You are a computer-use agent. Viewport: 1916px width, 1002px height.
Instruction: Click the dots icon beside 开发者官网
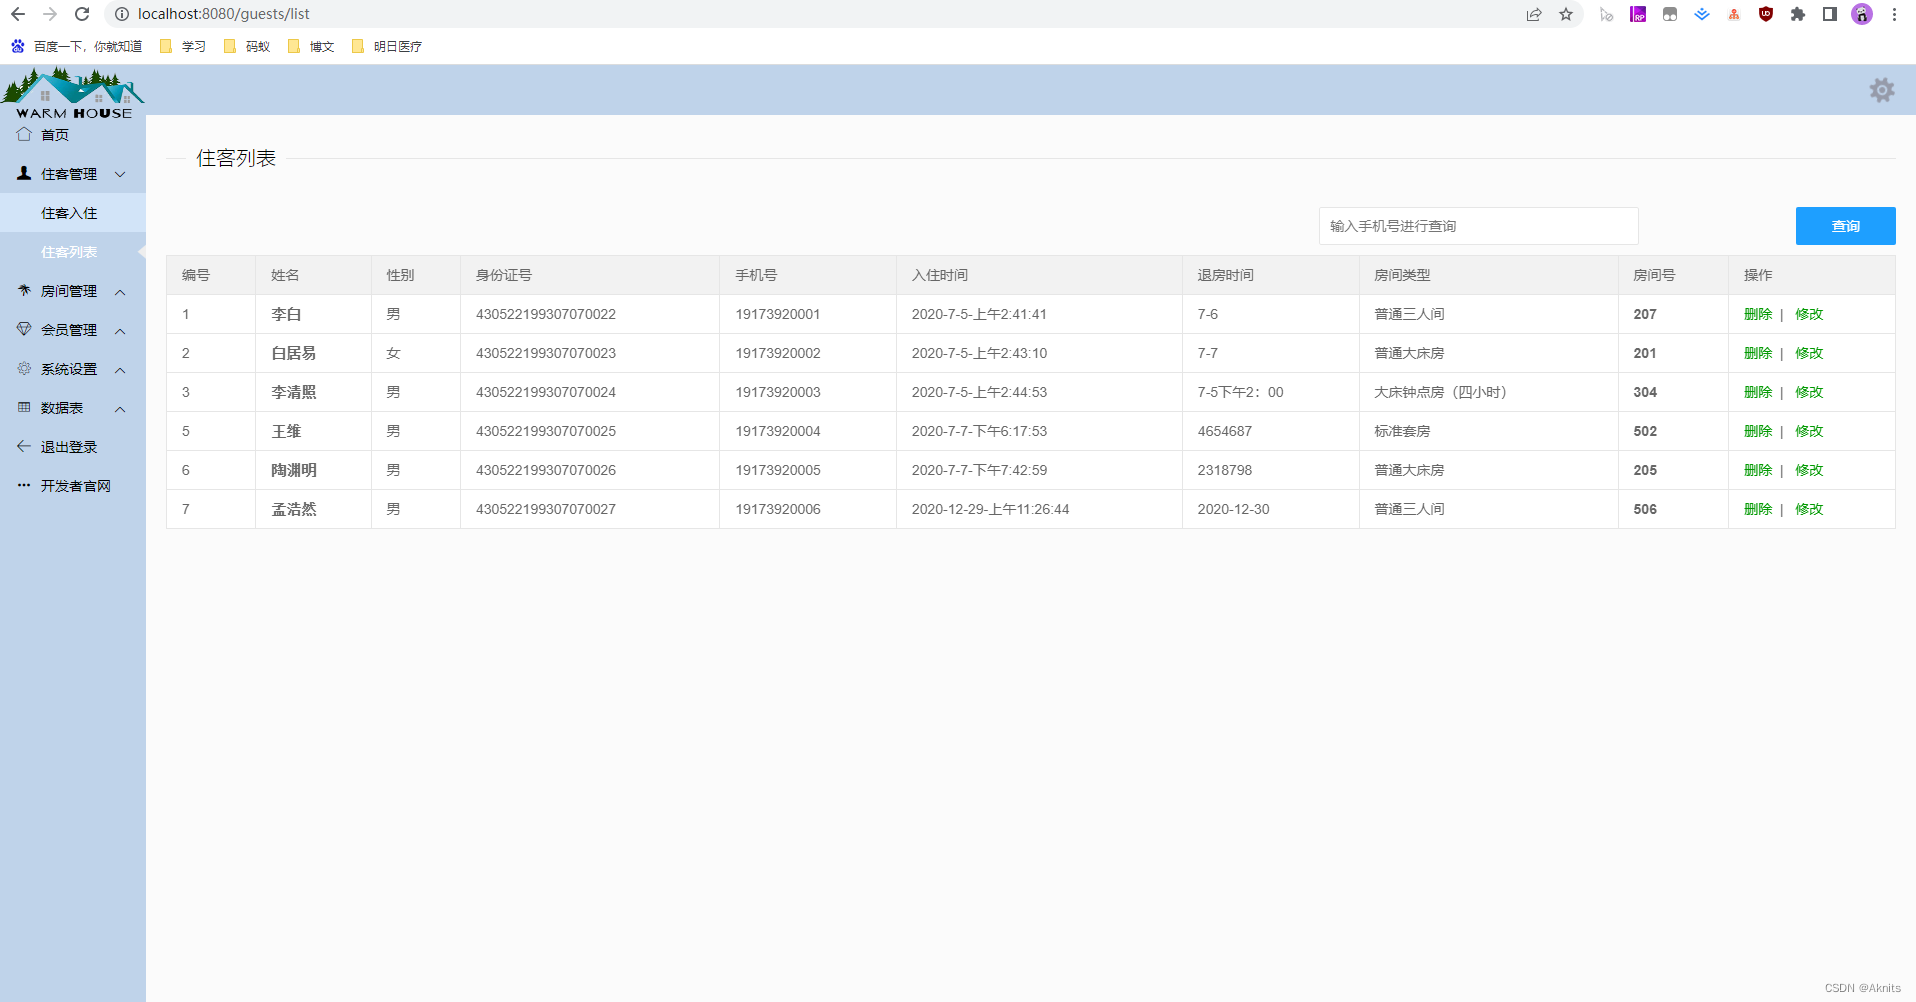point(24,485)
